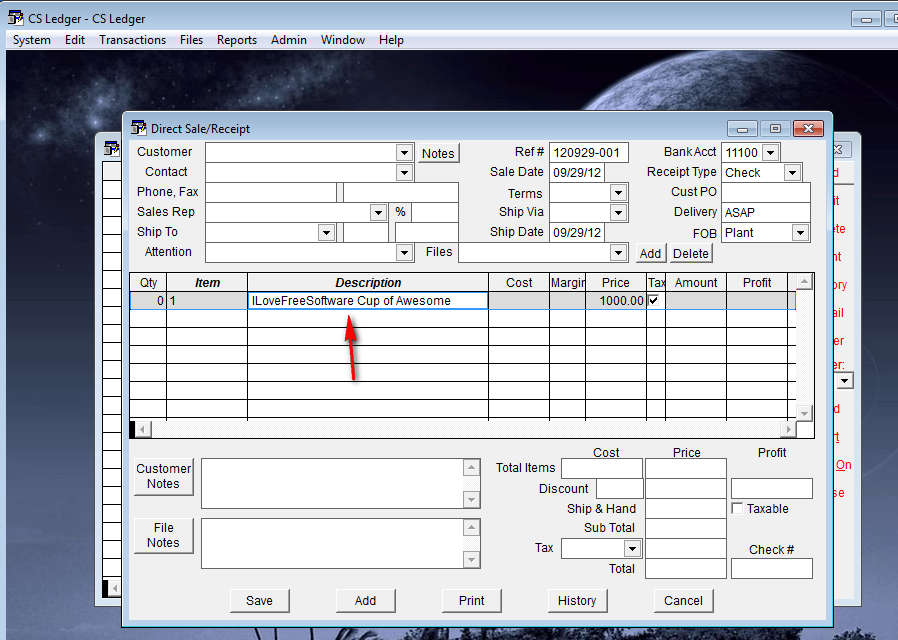
Task: Click the Check # input field
Action: [771, 568]
